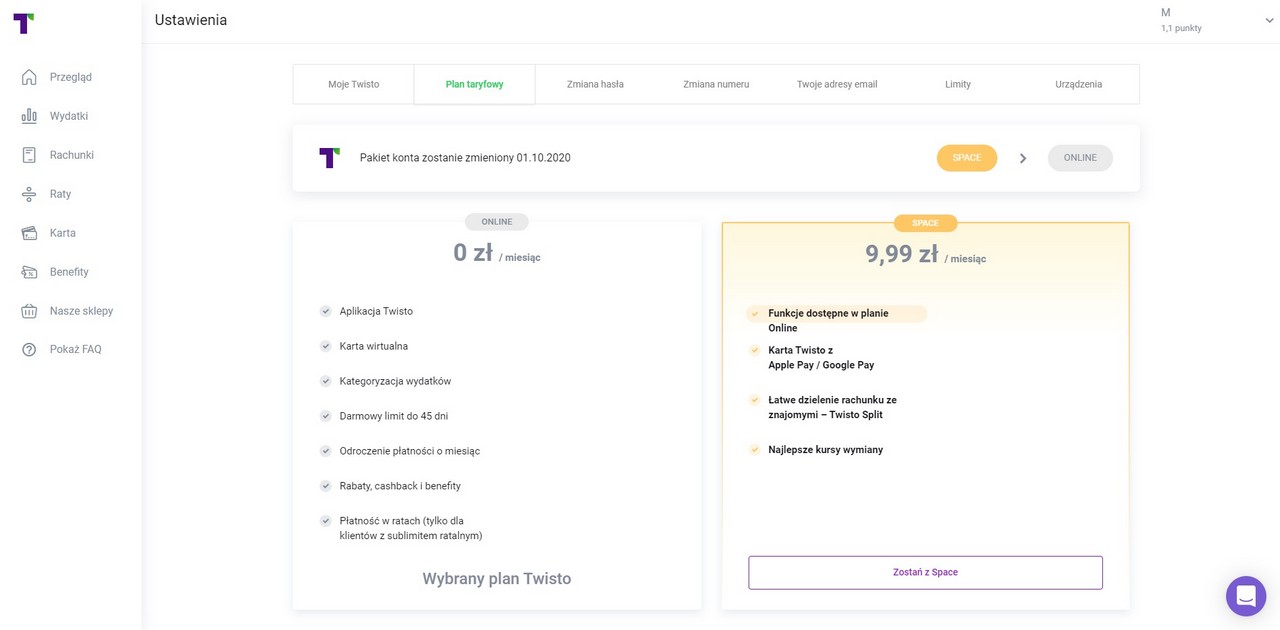Viewport: 1280px width, 630px height.
Task: Open the chat support bubble
Action: click(x=1246, y=596)
